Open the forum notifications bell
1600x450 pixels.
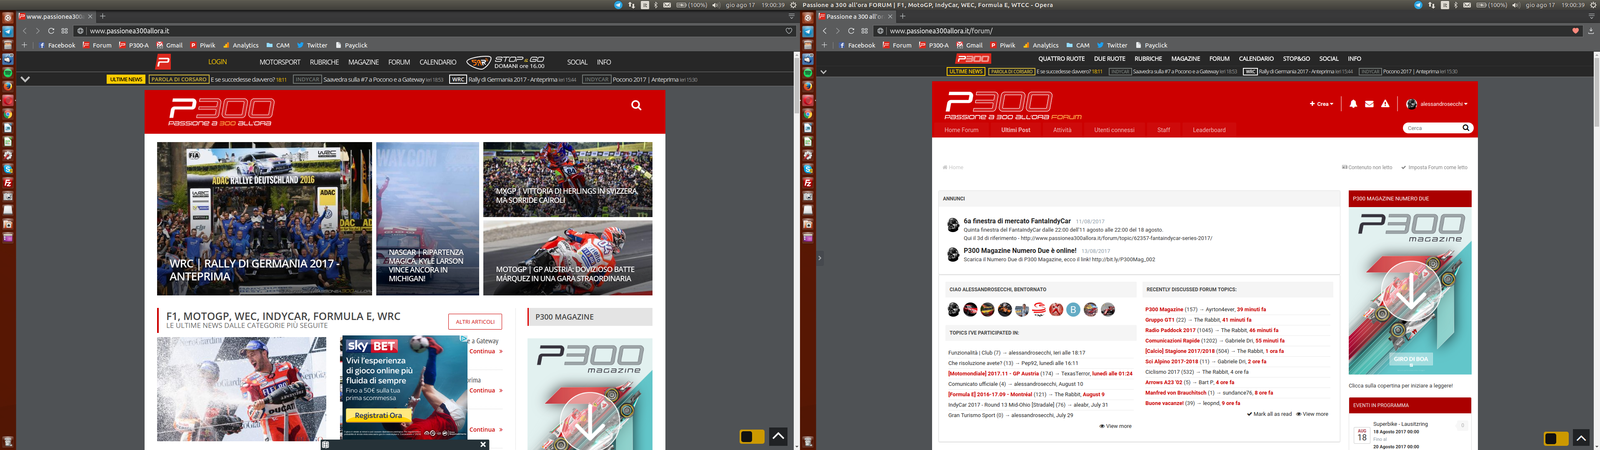click(1354, 104)
